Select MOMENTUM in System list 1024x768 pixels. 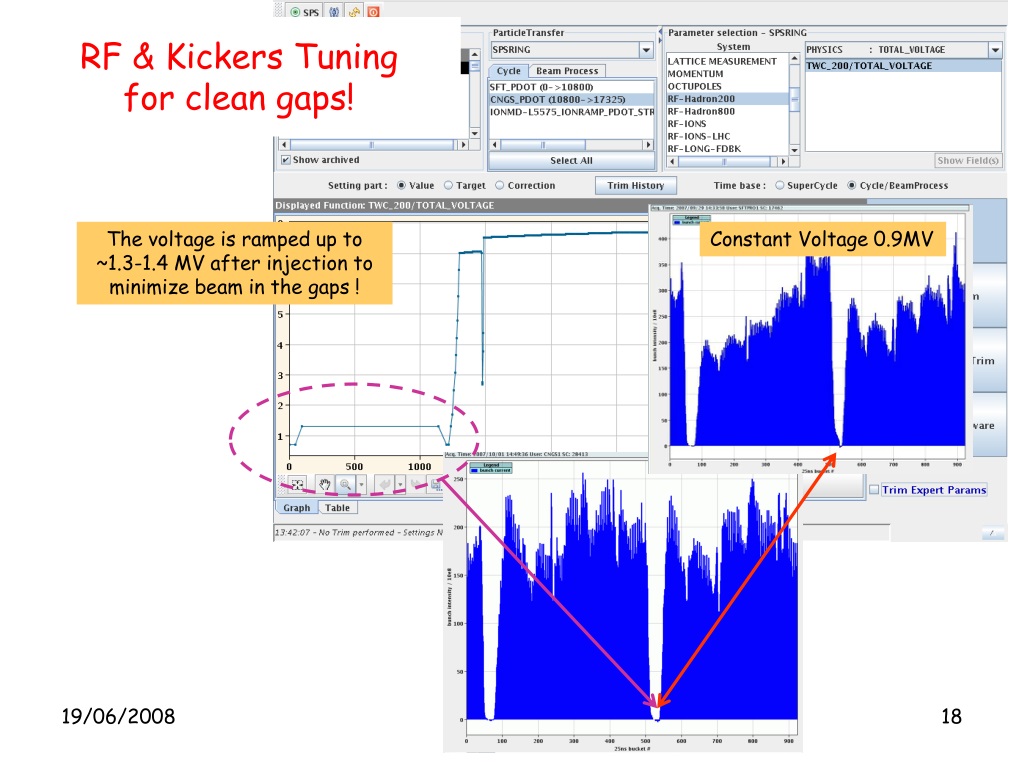(x=727, y=74)
